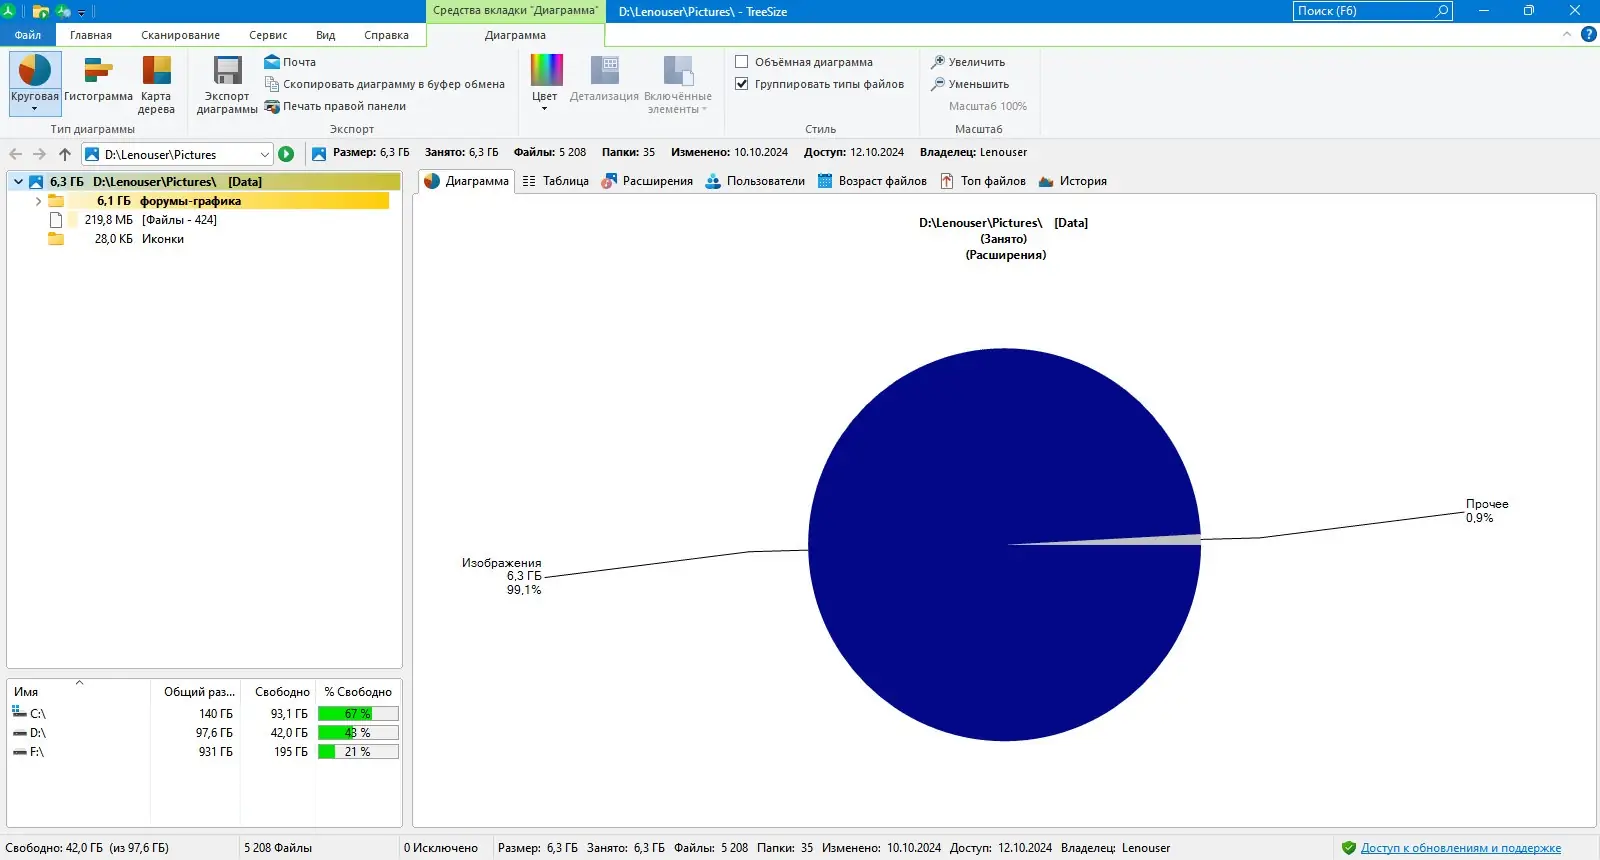Click the 67 % free space bar
This screenshot has height=860, width=1600.
click(x=358, y=714)
